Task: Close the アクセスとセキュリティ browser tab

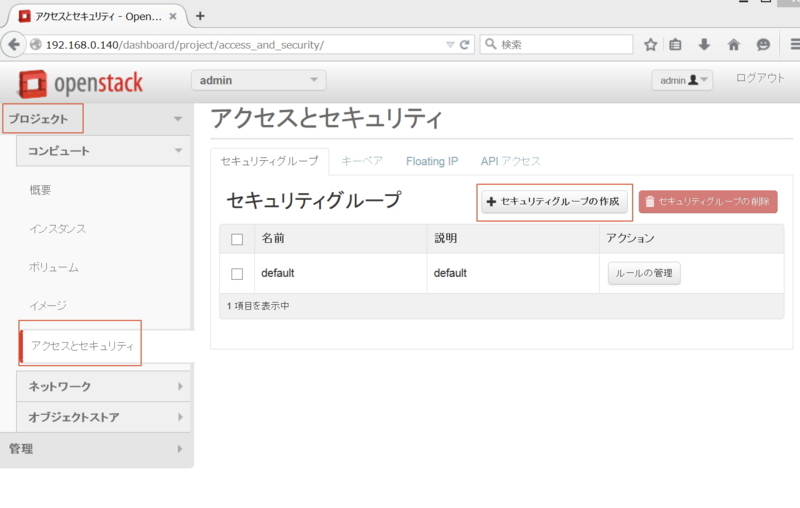Action: pyautogui.click(x=173, y=16)
